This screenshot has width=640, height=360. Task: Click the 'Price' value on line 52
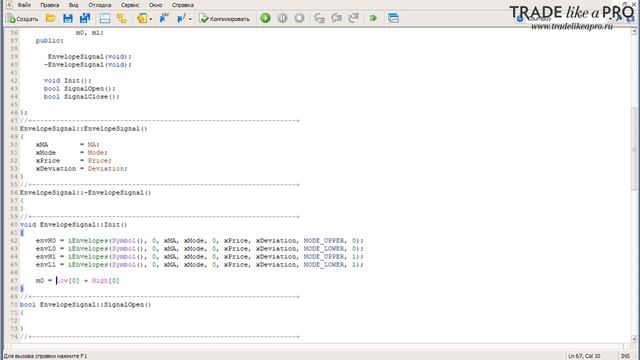[x=98, y=160]
